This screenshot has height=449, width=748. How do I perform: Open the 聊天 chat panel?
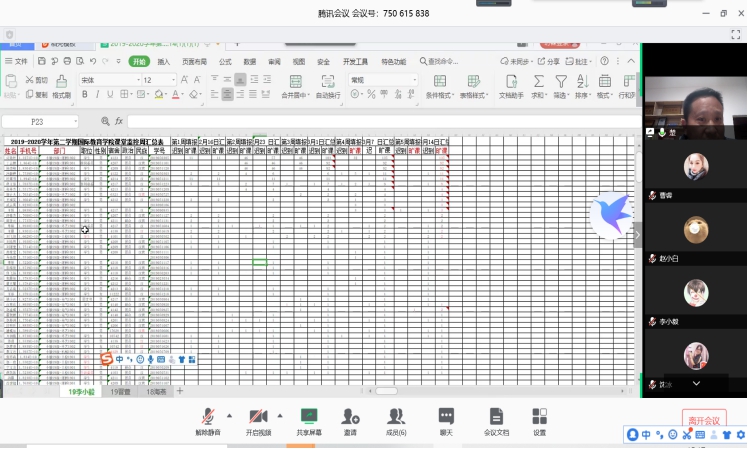click(x=446, y=420)
